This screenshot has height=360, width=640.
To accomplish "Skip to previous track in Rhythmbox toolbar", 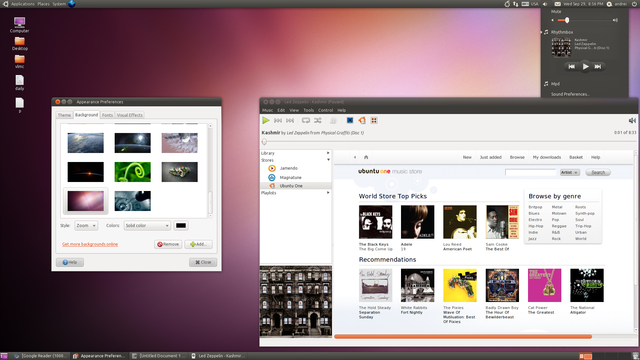I will click(278, 120).
